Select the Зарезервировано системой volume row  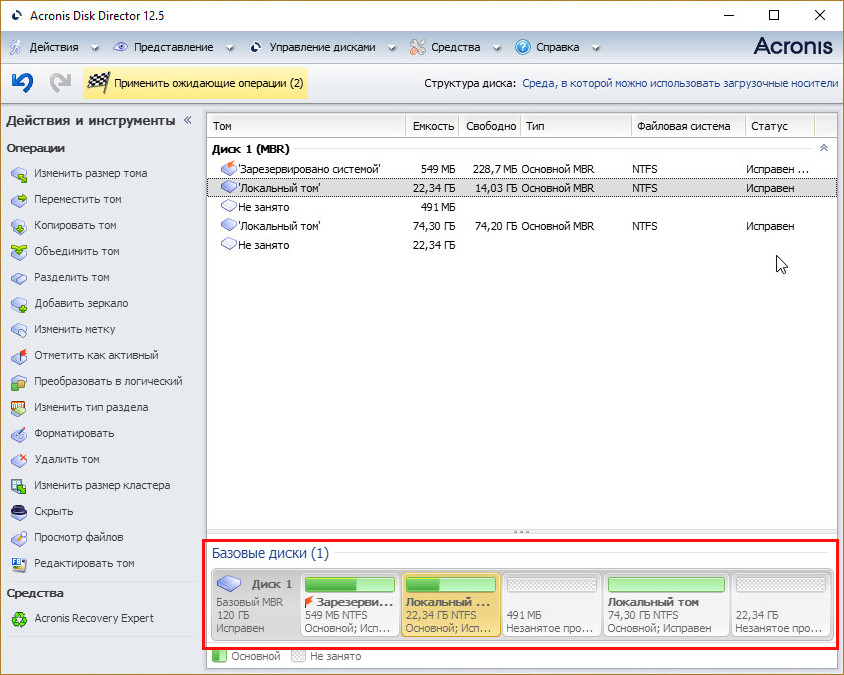pyautogui.click(x=522, y=169)
